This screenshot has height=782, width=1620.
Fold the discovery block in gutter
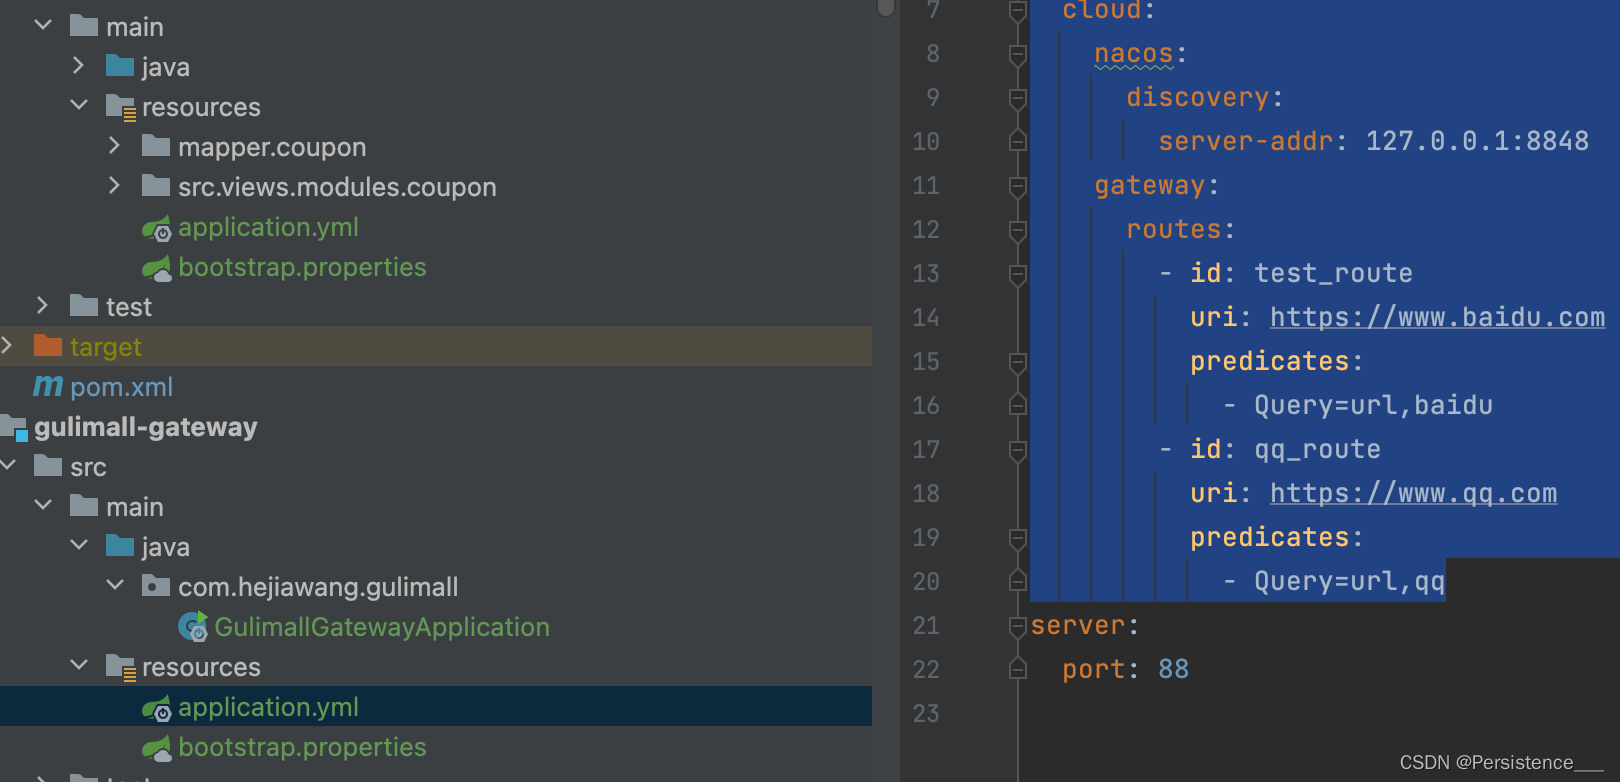point(1018,98)
